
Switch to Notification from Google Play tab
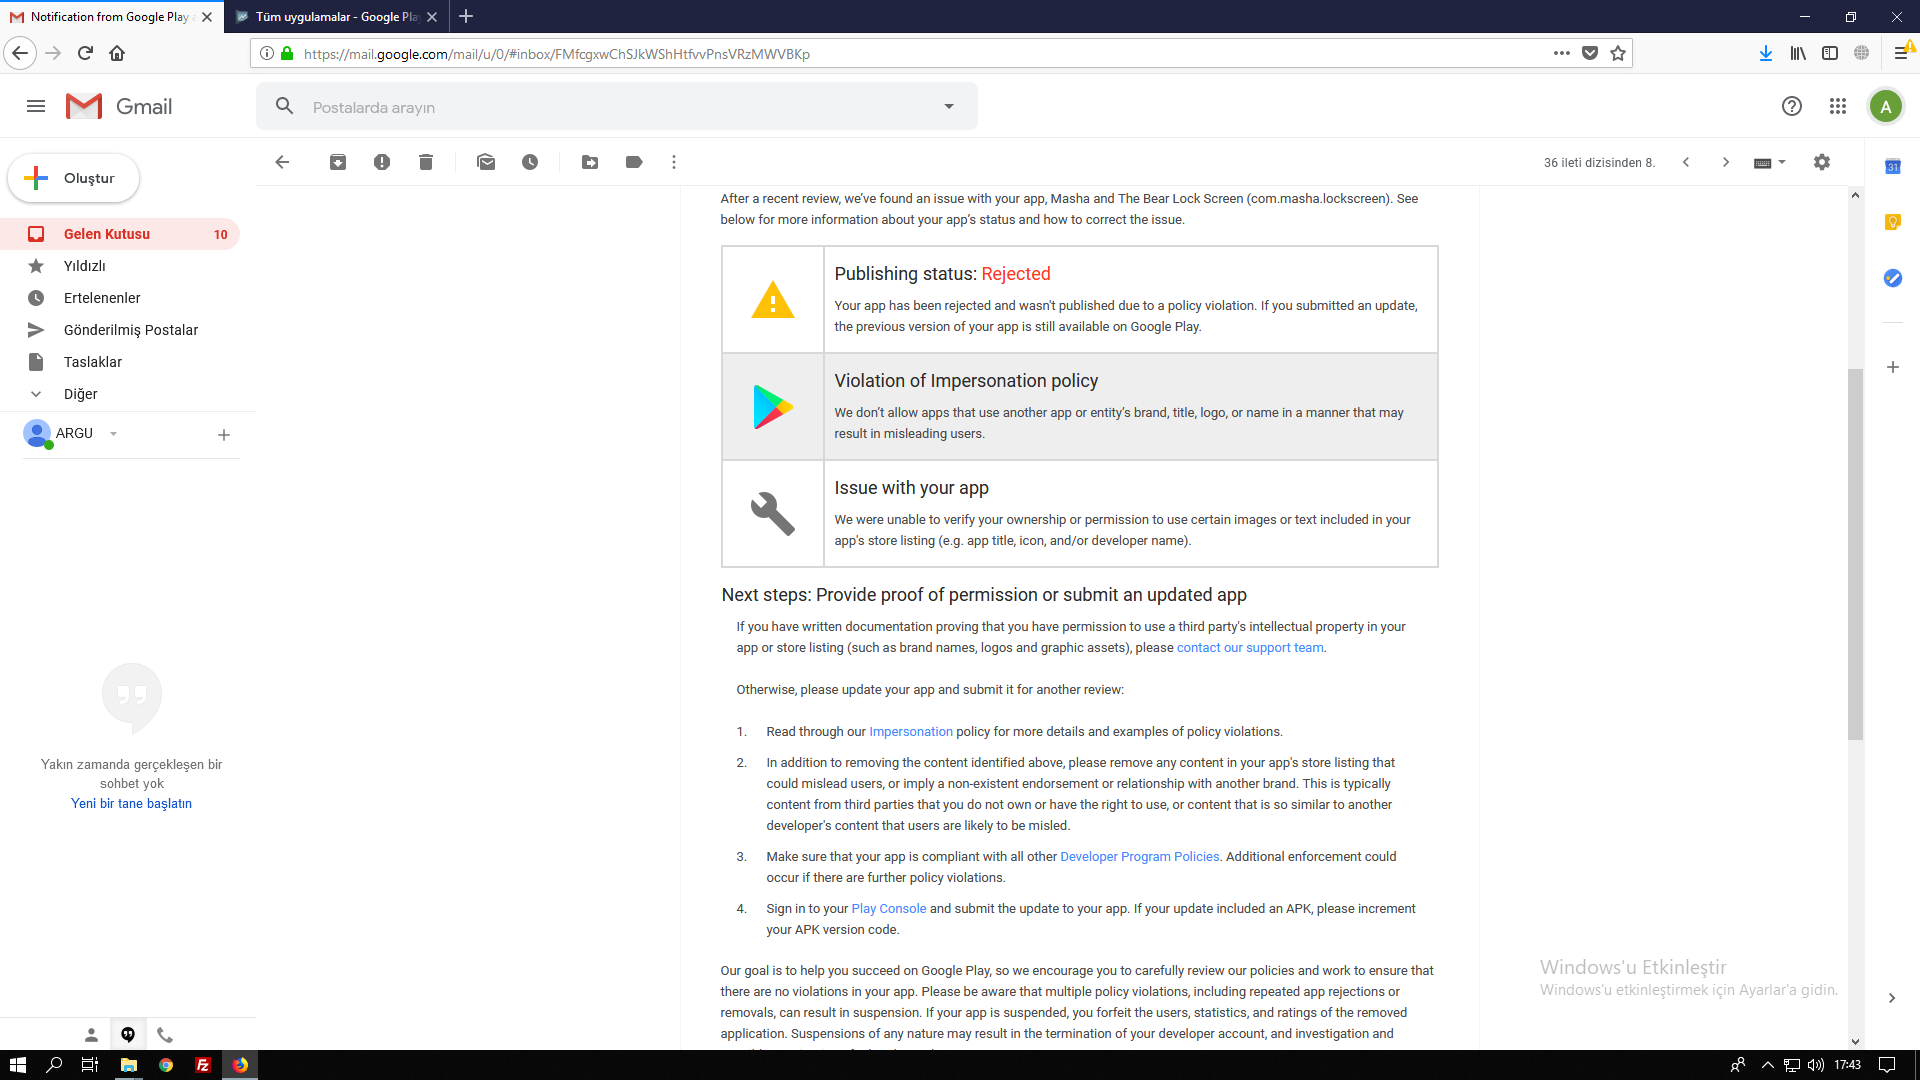[112, 17]
